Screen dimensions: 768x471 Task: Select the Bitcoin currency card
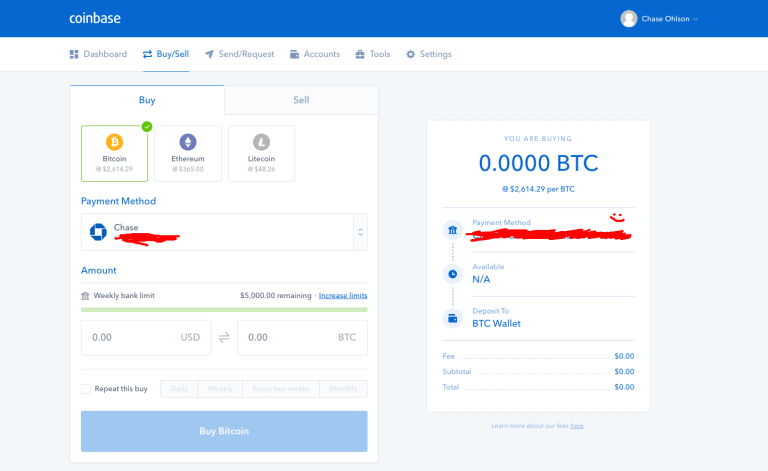(x=115, y=153)
